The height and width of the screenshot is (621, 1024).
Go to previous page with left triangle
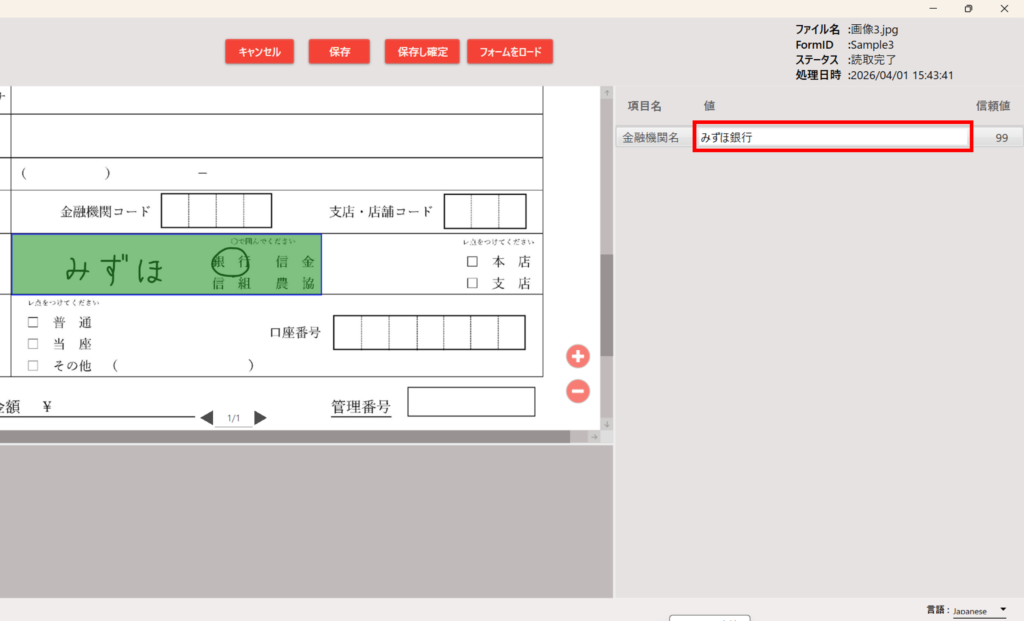(x=207, y=418)
